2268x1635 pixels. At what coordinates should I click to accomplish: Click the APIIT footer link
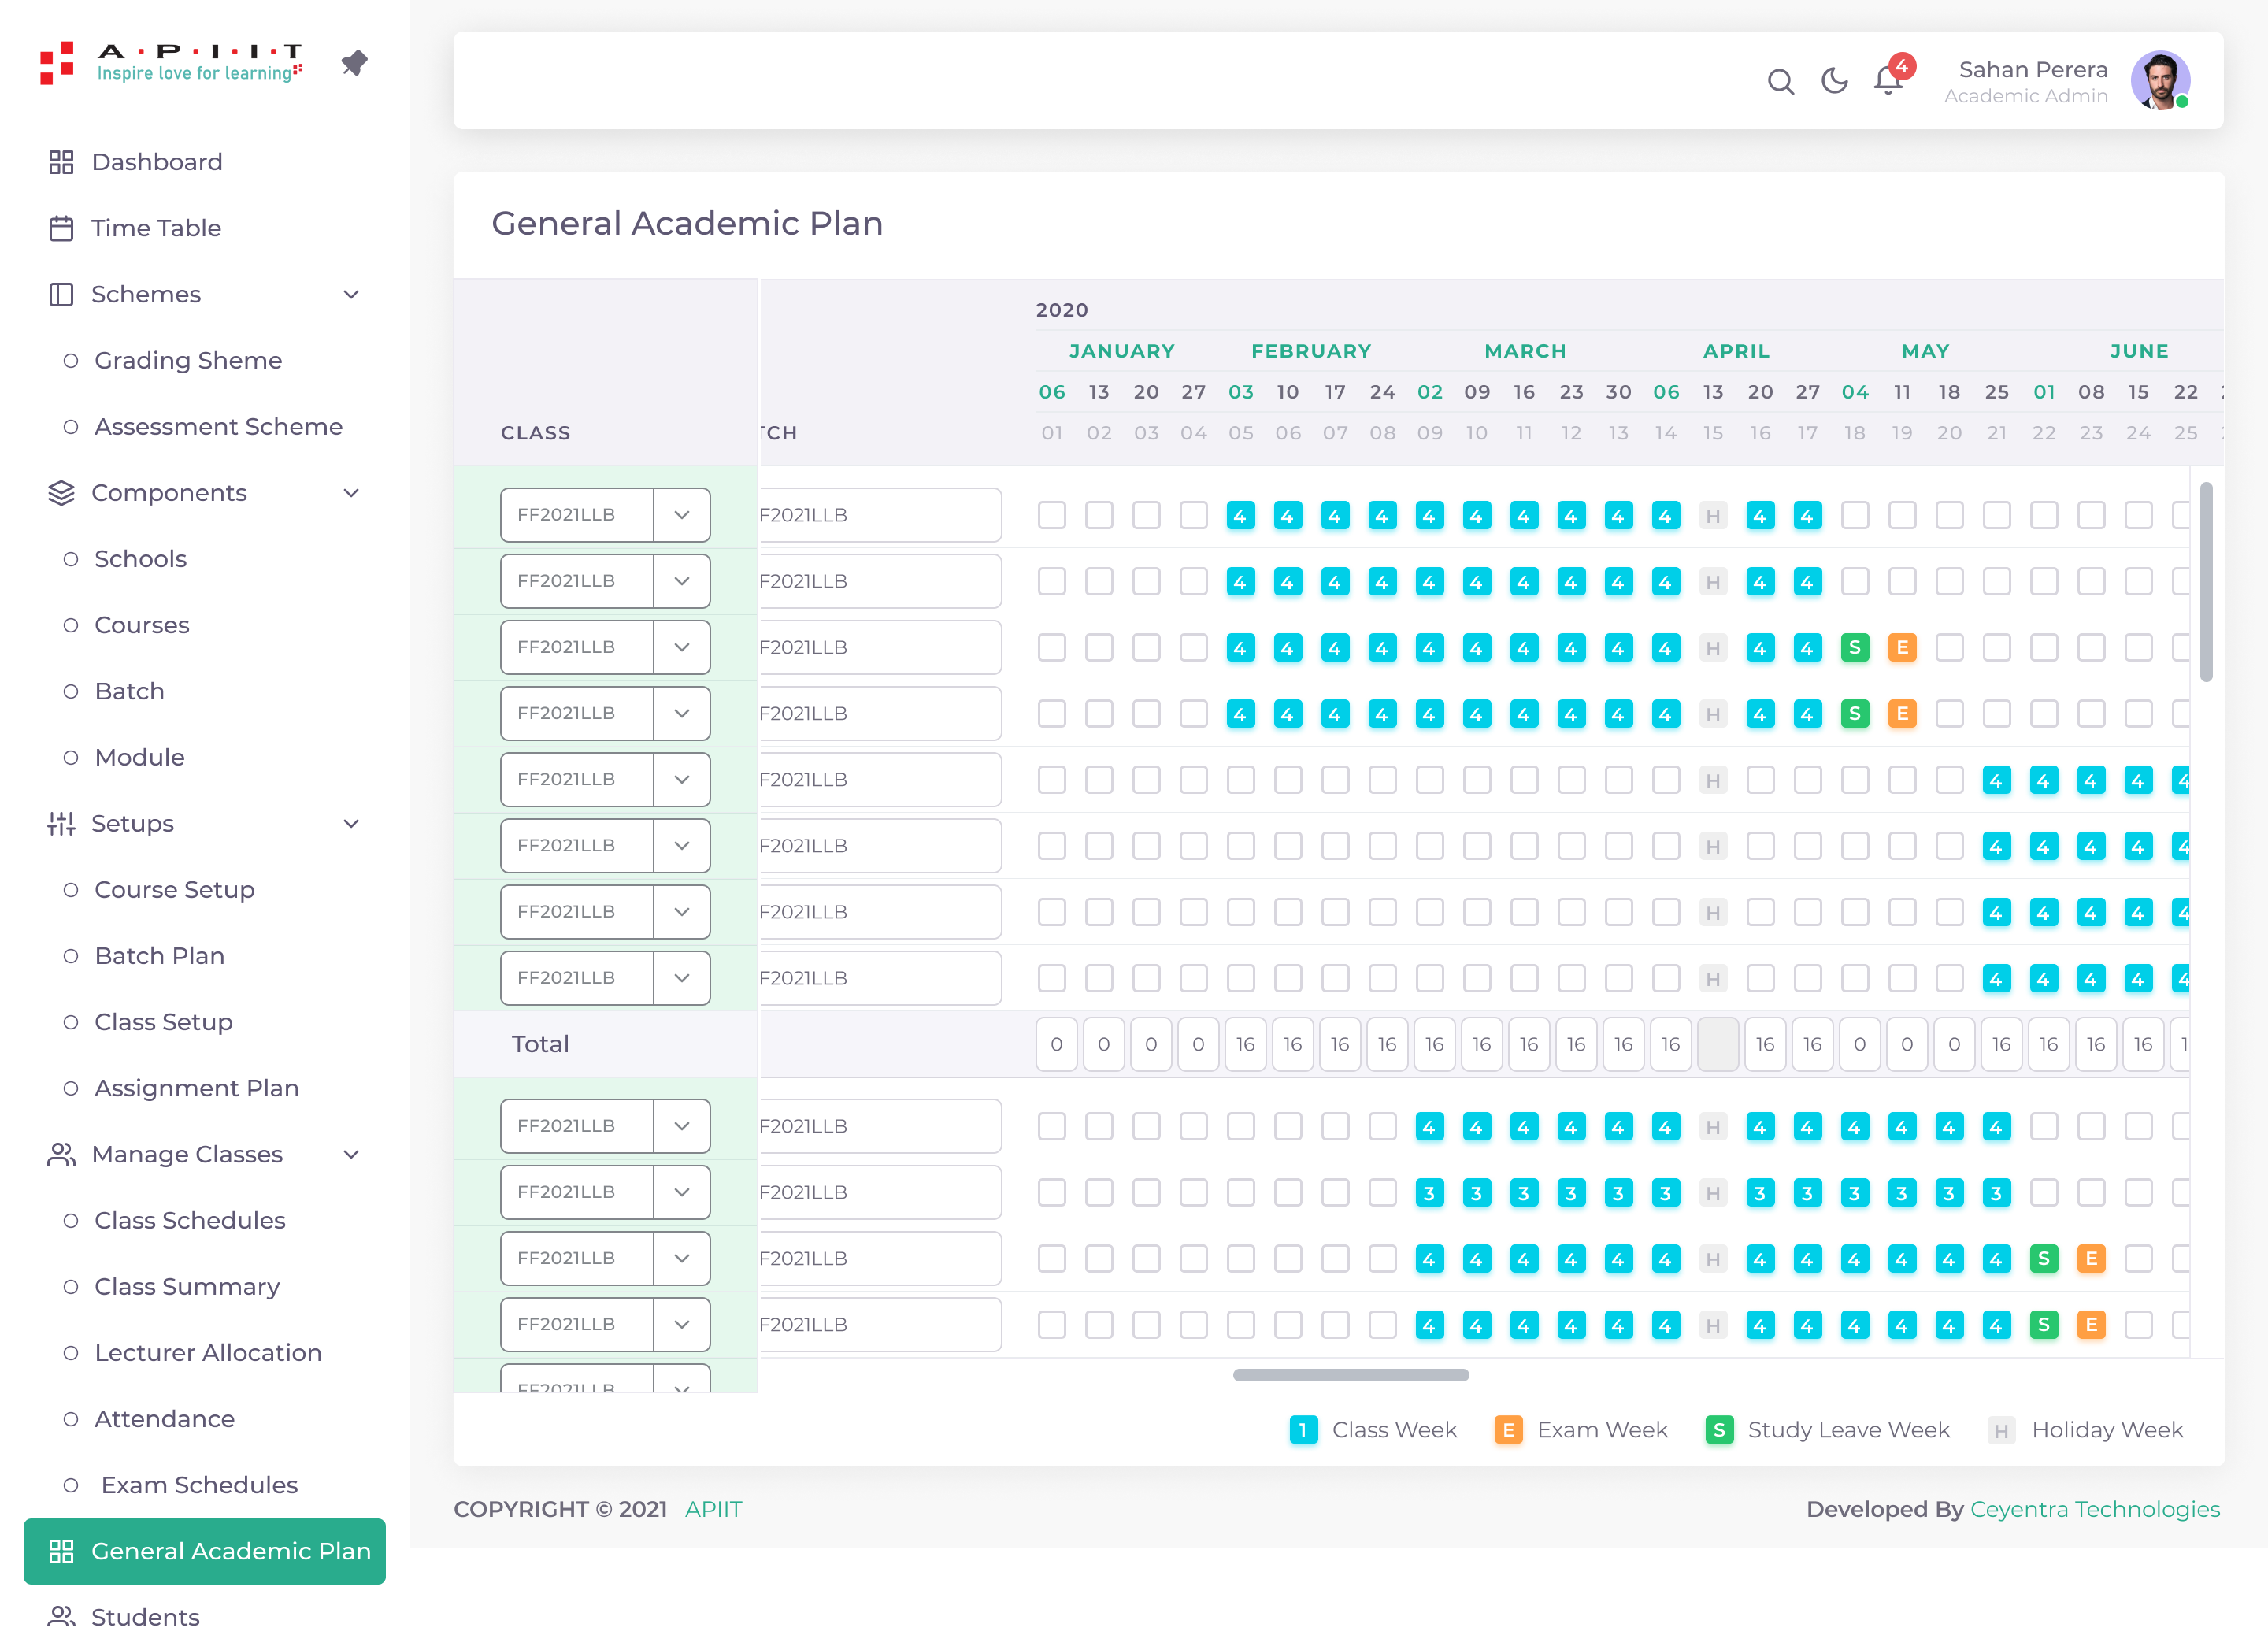(713, 1509)
